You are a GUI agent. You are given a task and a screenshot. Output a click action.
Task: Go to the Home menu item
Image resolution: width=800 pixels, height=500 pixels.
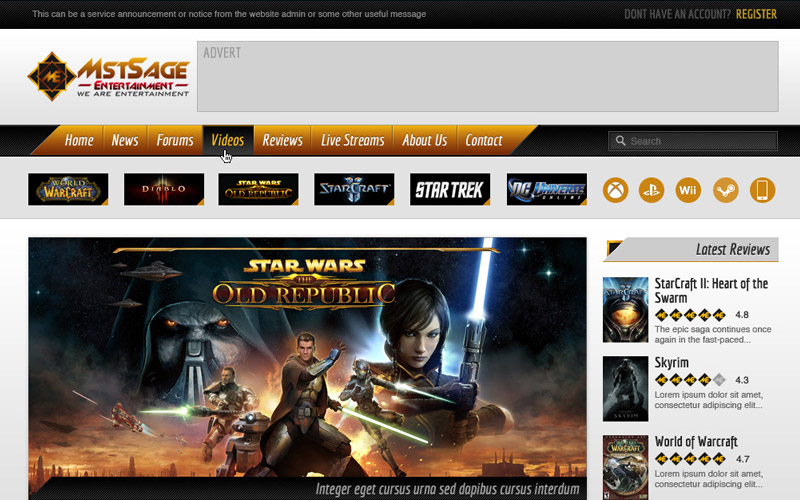click(x=79, y=140)
